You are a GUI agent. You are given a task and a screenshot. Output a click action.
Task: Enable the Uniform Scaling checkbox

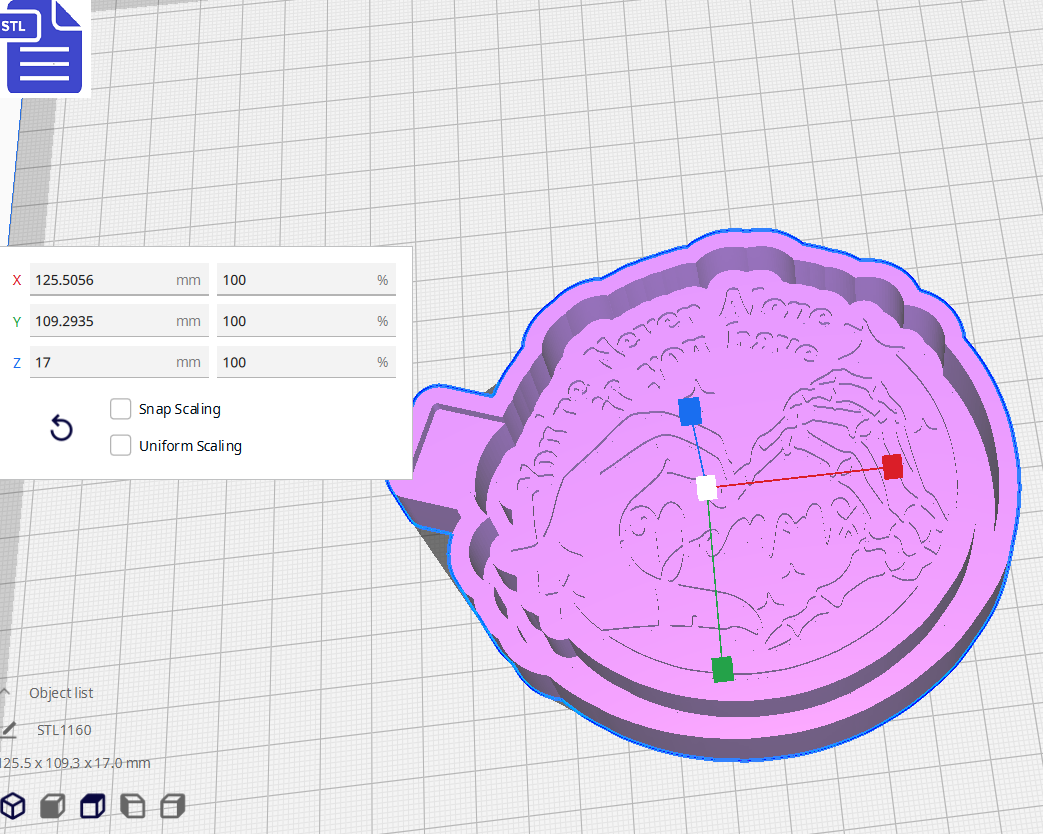(x=120, y=445)
